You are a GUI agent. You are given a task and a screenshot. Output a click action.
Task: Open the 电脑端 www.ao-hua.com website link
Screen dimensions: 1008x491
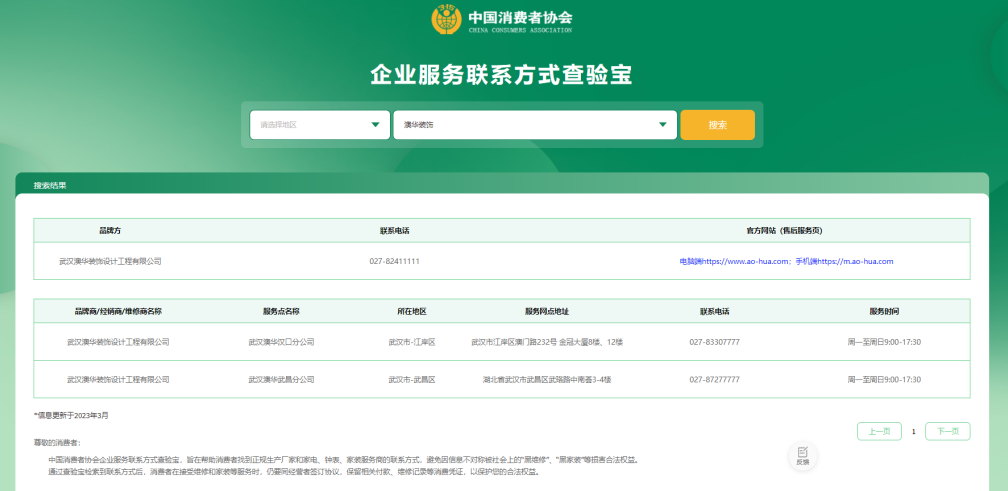coord(735,261)
